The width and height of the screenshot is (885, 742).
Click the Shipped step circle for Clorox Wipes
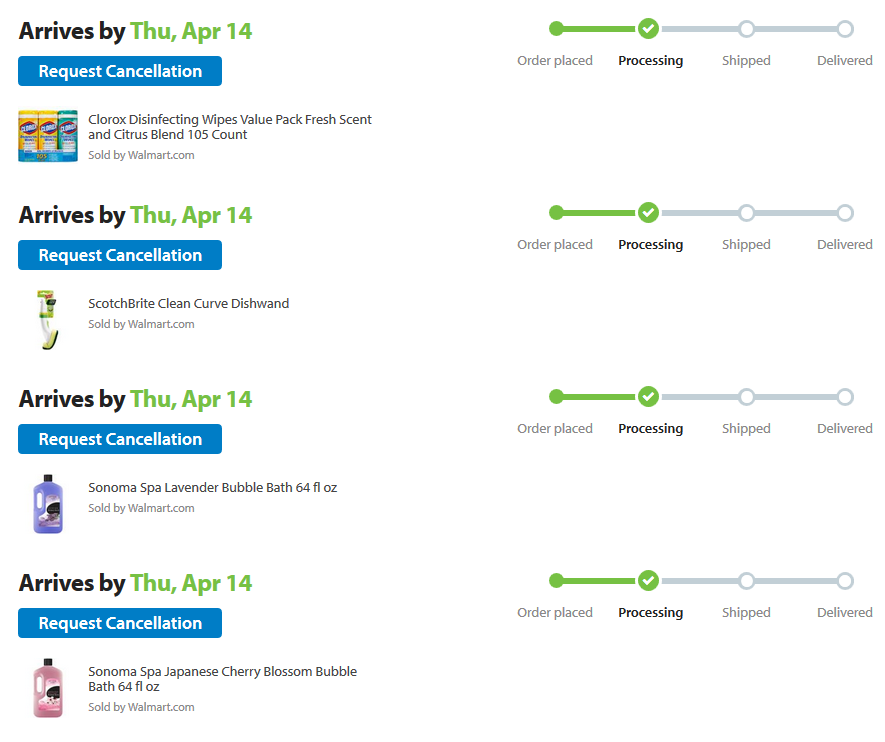point(746,29)
